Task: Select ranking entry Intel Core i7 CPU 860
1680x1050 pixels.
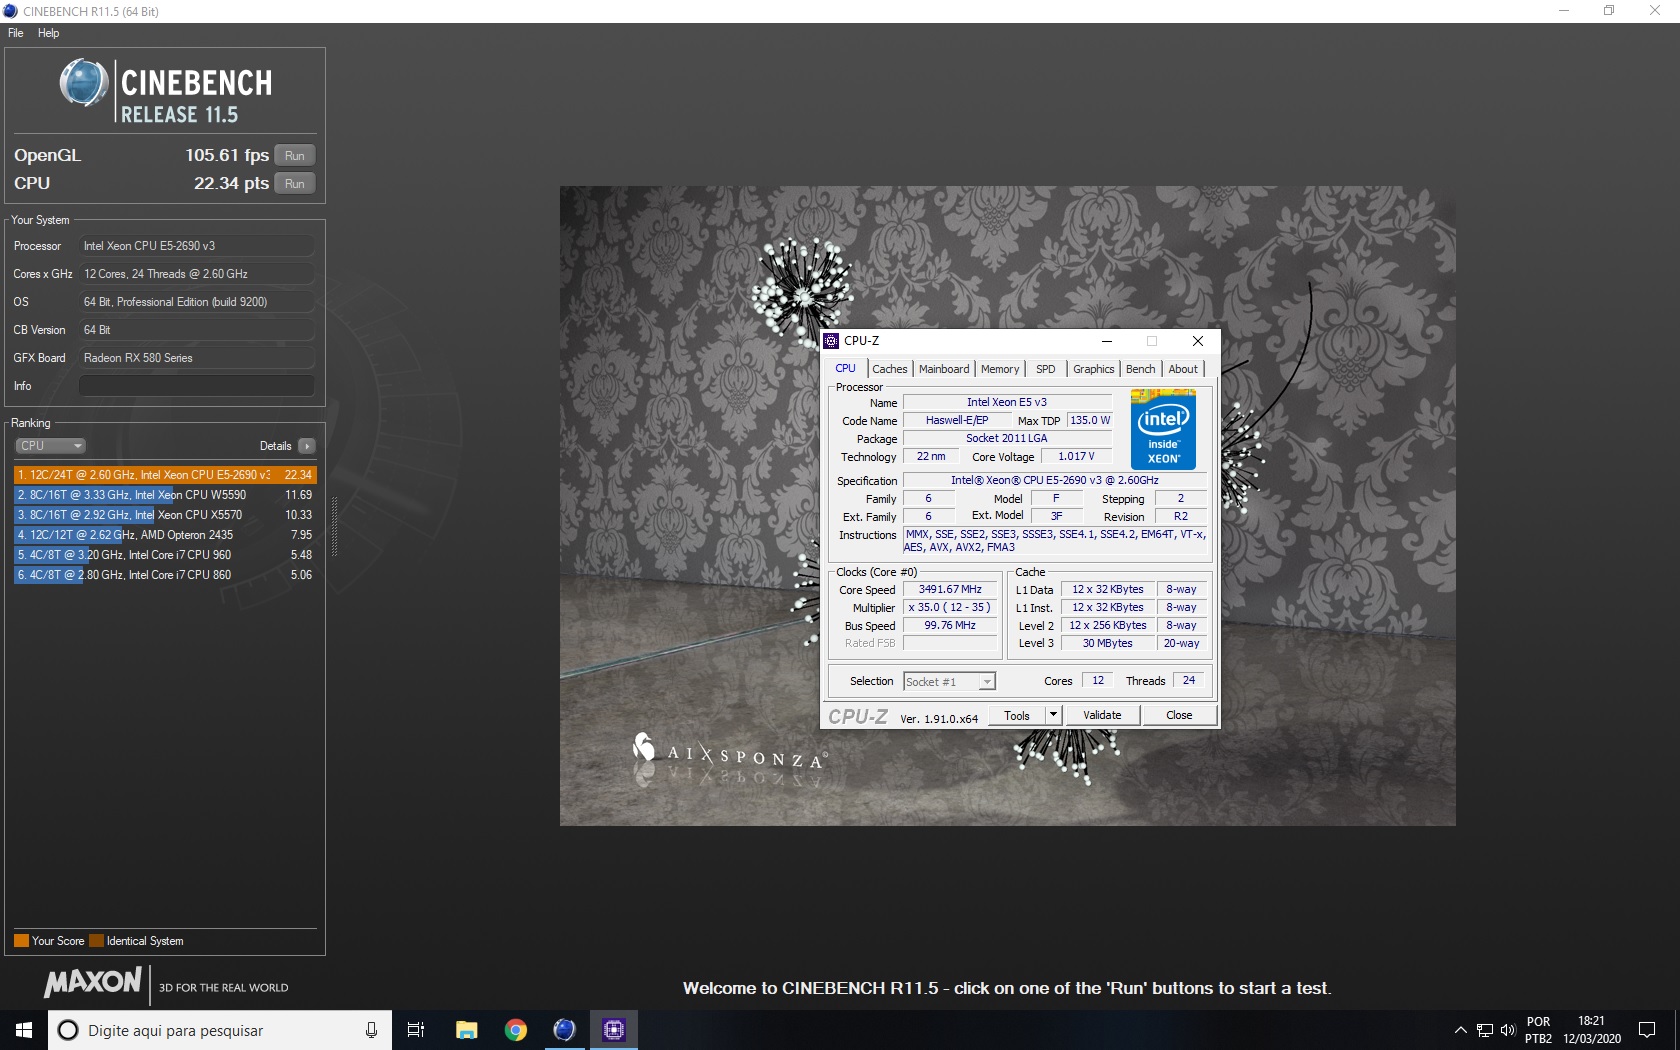Action: click(x=165, y=575)
